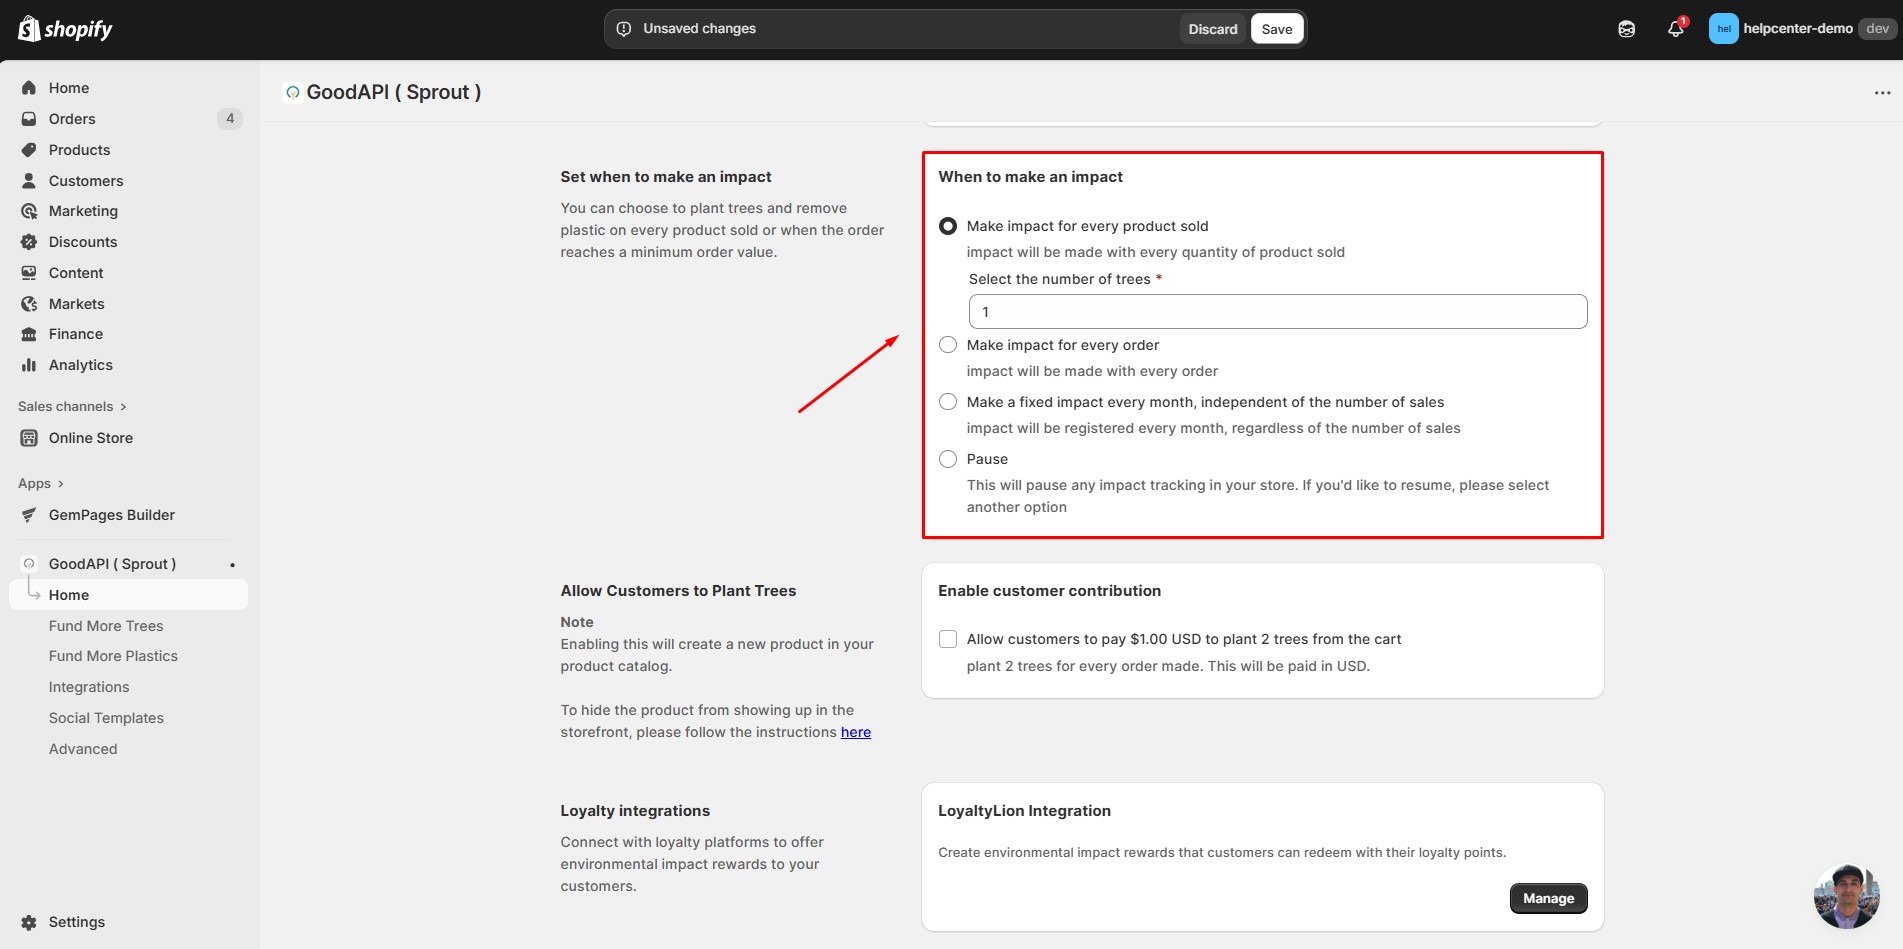This screenshot has height=949, width=1903.
Task: Click the Online Store icon
Action: pyautogui.click(x=29, y=438)
